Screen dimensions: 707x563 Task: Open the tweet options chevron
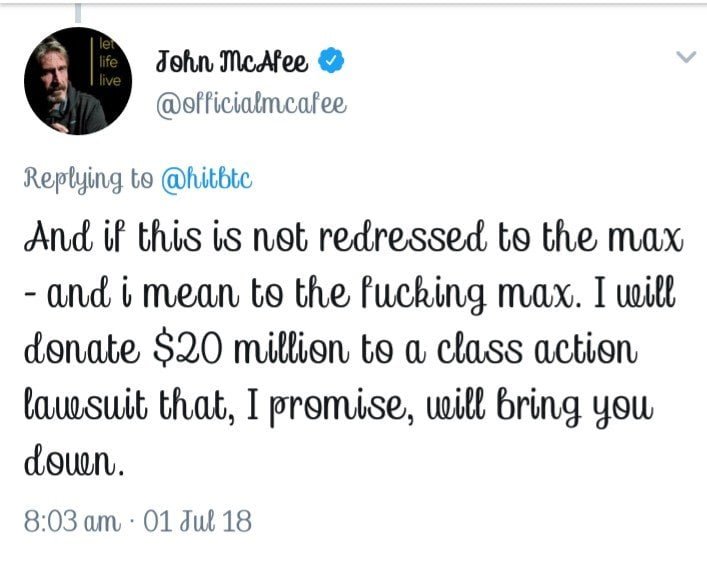pyautogui.click(x=686, y=57)
